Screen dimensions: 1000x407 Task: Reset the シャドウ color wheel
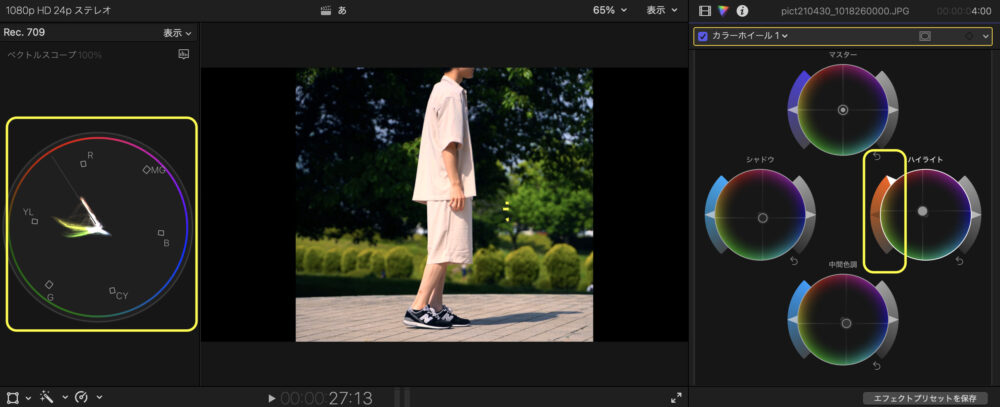[x=793, y=261]
